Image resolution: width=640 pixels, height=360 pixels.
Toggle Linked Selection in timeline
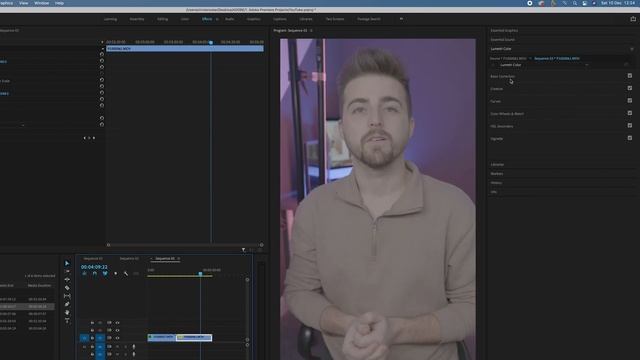(105, 273)
